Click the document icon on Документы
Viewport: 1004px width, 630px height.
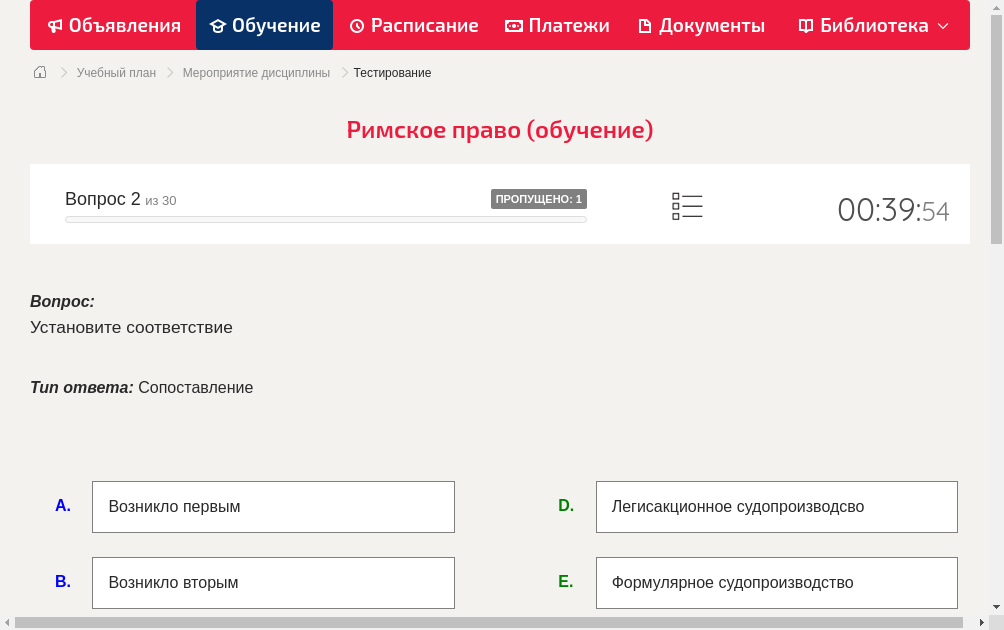[x=644, y=25]
